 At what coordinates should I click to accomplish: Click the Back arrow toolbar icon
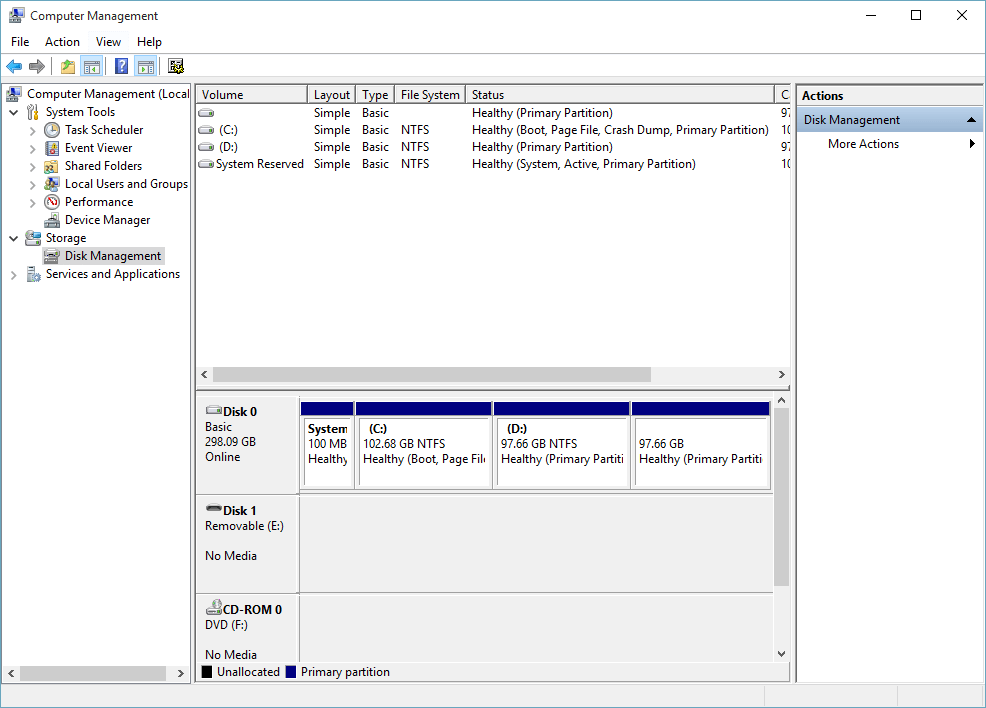14,66
